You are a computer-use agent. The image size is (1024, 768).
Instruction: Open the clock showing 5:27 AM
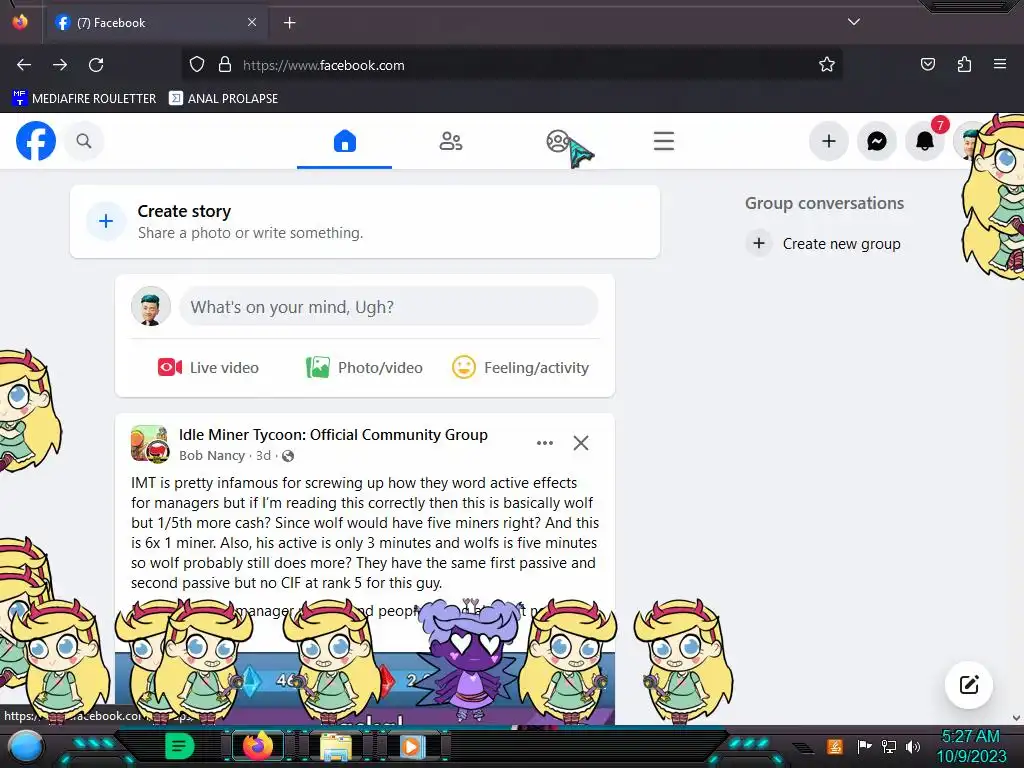(x=971, y=746)
